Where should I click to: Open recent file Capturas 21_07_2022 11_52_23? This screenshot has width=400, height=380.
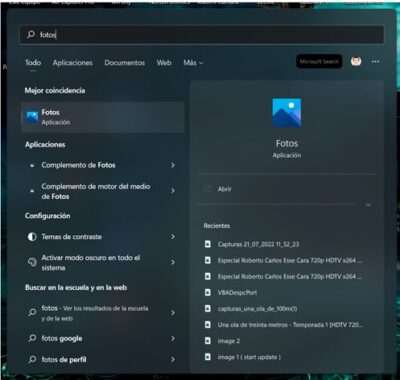coord(258,244)
